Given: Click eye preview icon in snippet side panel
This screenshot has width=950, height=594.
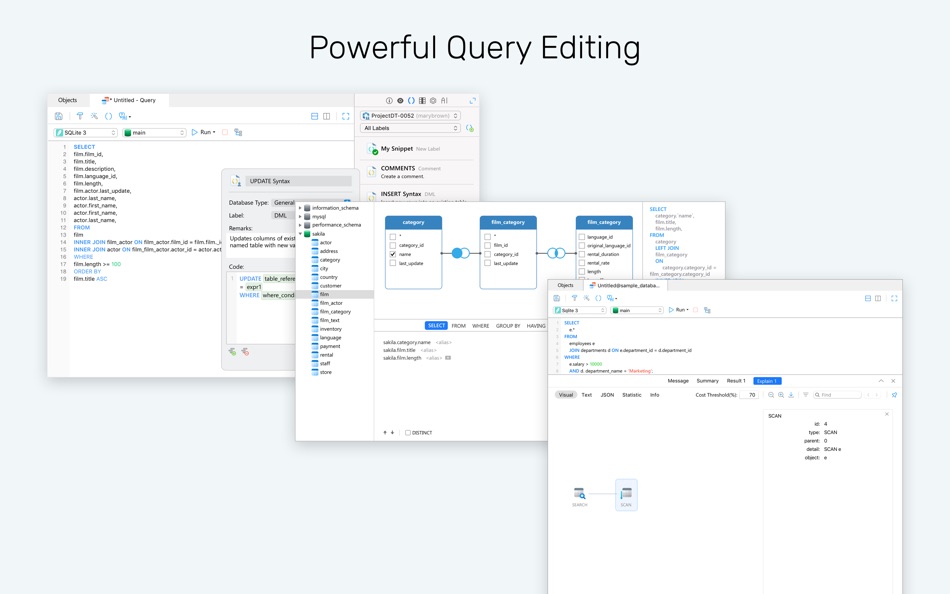Looking at the screenshot, I should 400,101.
